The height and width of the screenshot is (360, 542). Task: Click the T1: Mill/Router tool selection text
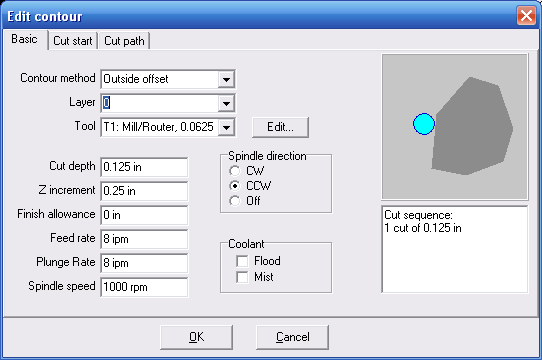pyautogui.click(x=160, y=127)
